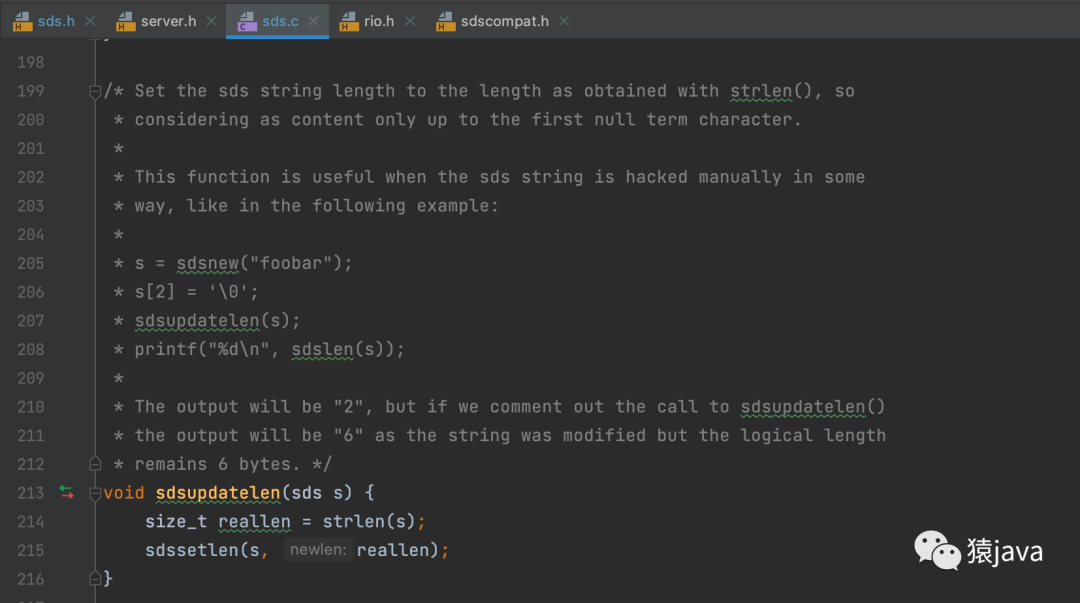1080x603 pixels.
Task: Click line number 205 in the gutter
Action: coord(30,263)
